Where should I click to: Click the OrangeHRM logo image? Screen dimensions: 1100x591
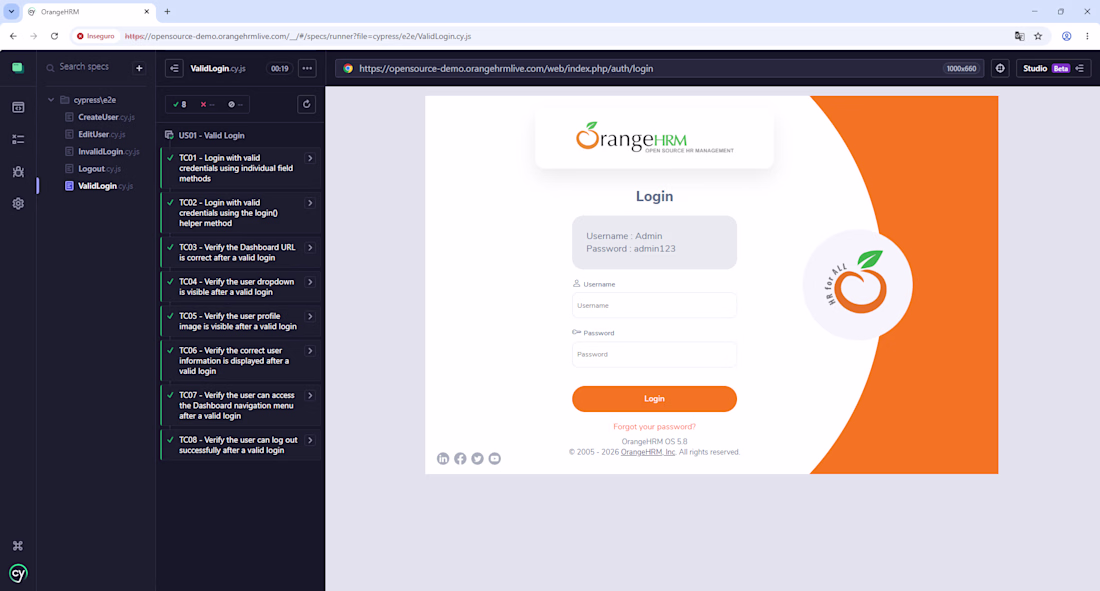pos(654,138)
